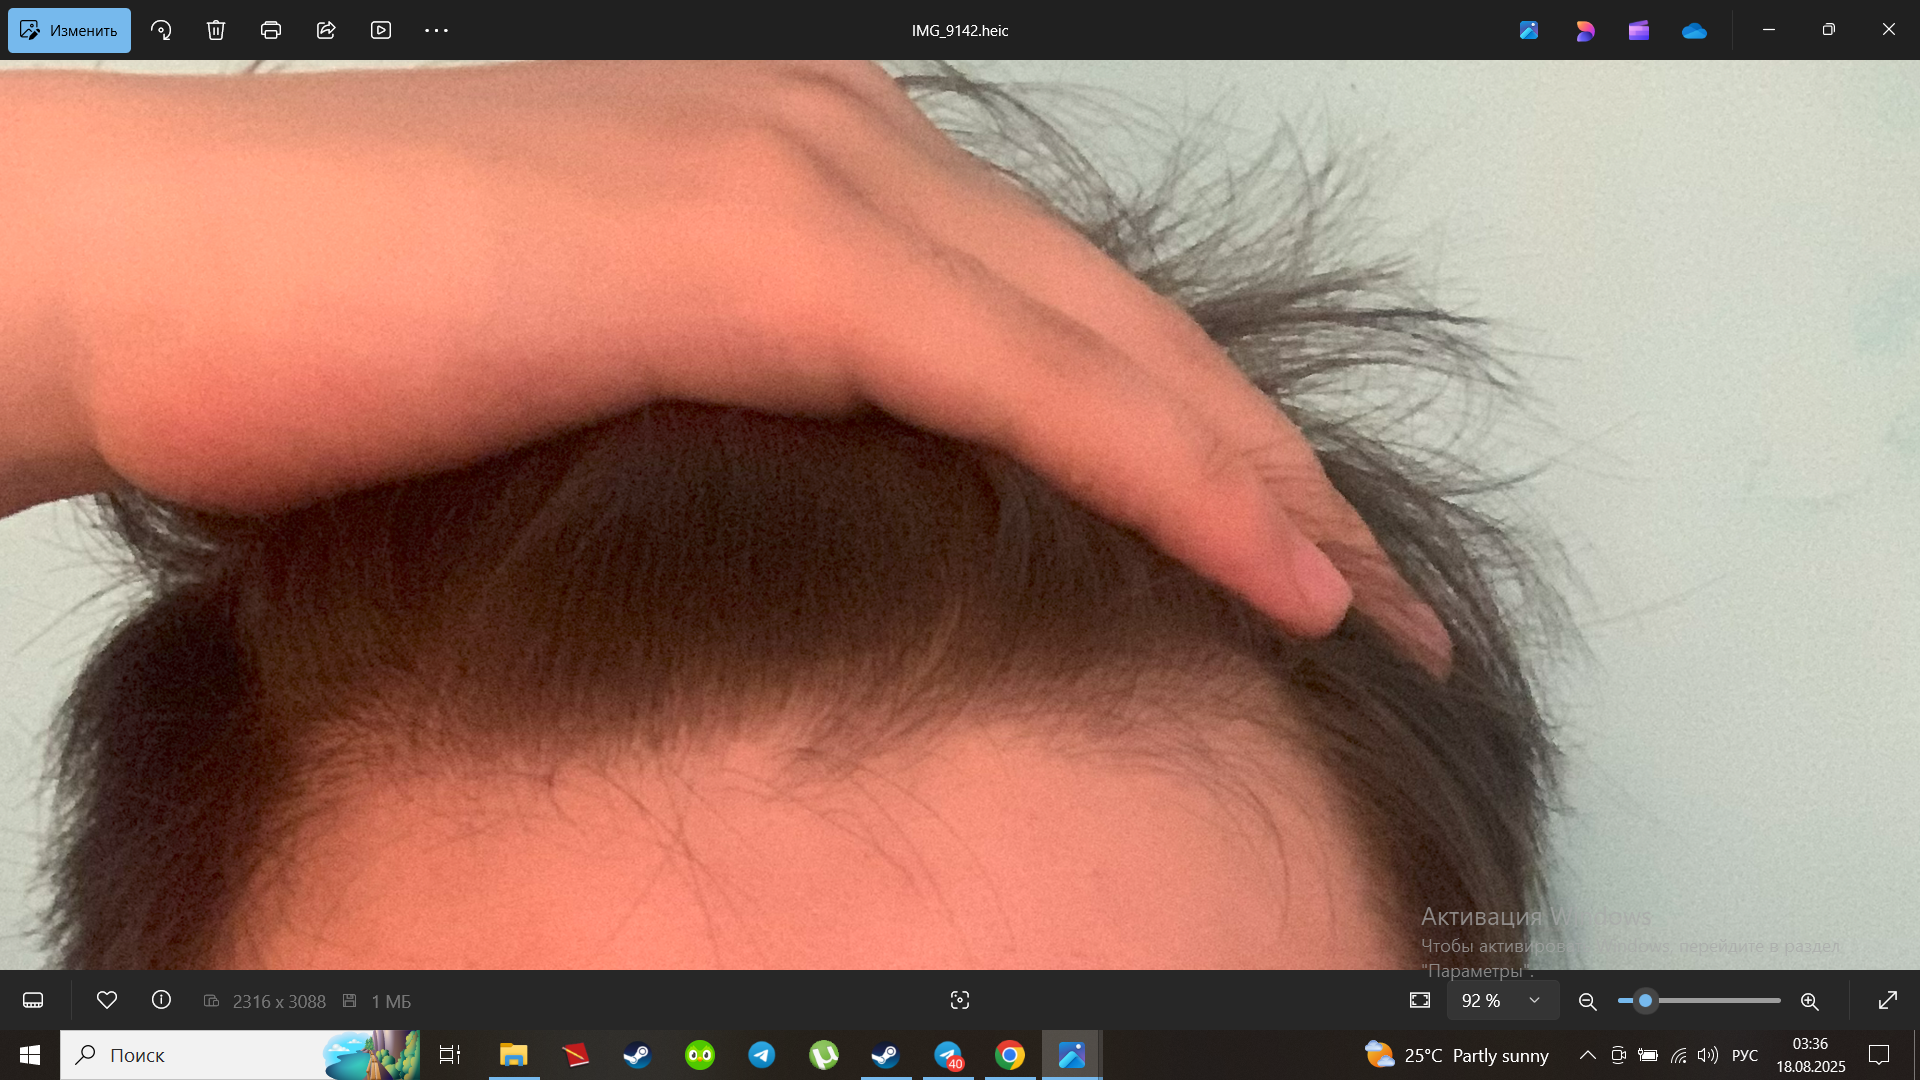Viewport: 1920px width, 1080px height.
Task: Open volume control speaker icon
Action: pos(1708,1055)
